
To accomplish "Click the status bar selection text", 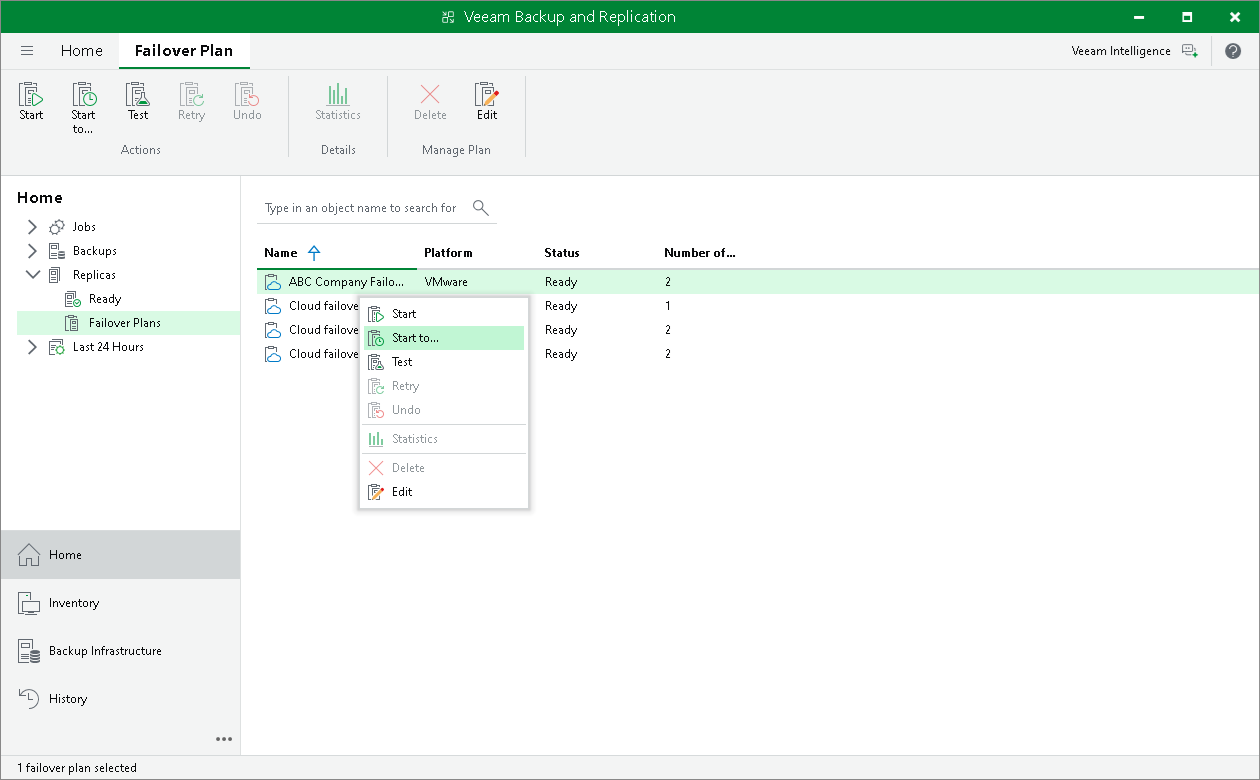I will point(77,768).
